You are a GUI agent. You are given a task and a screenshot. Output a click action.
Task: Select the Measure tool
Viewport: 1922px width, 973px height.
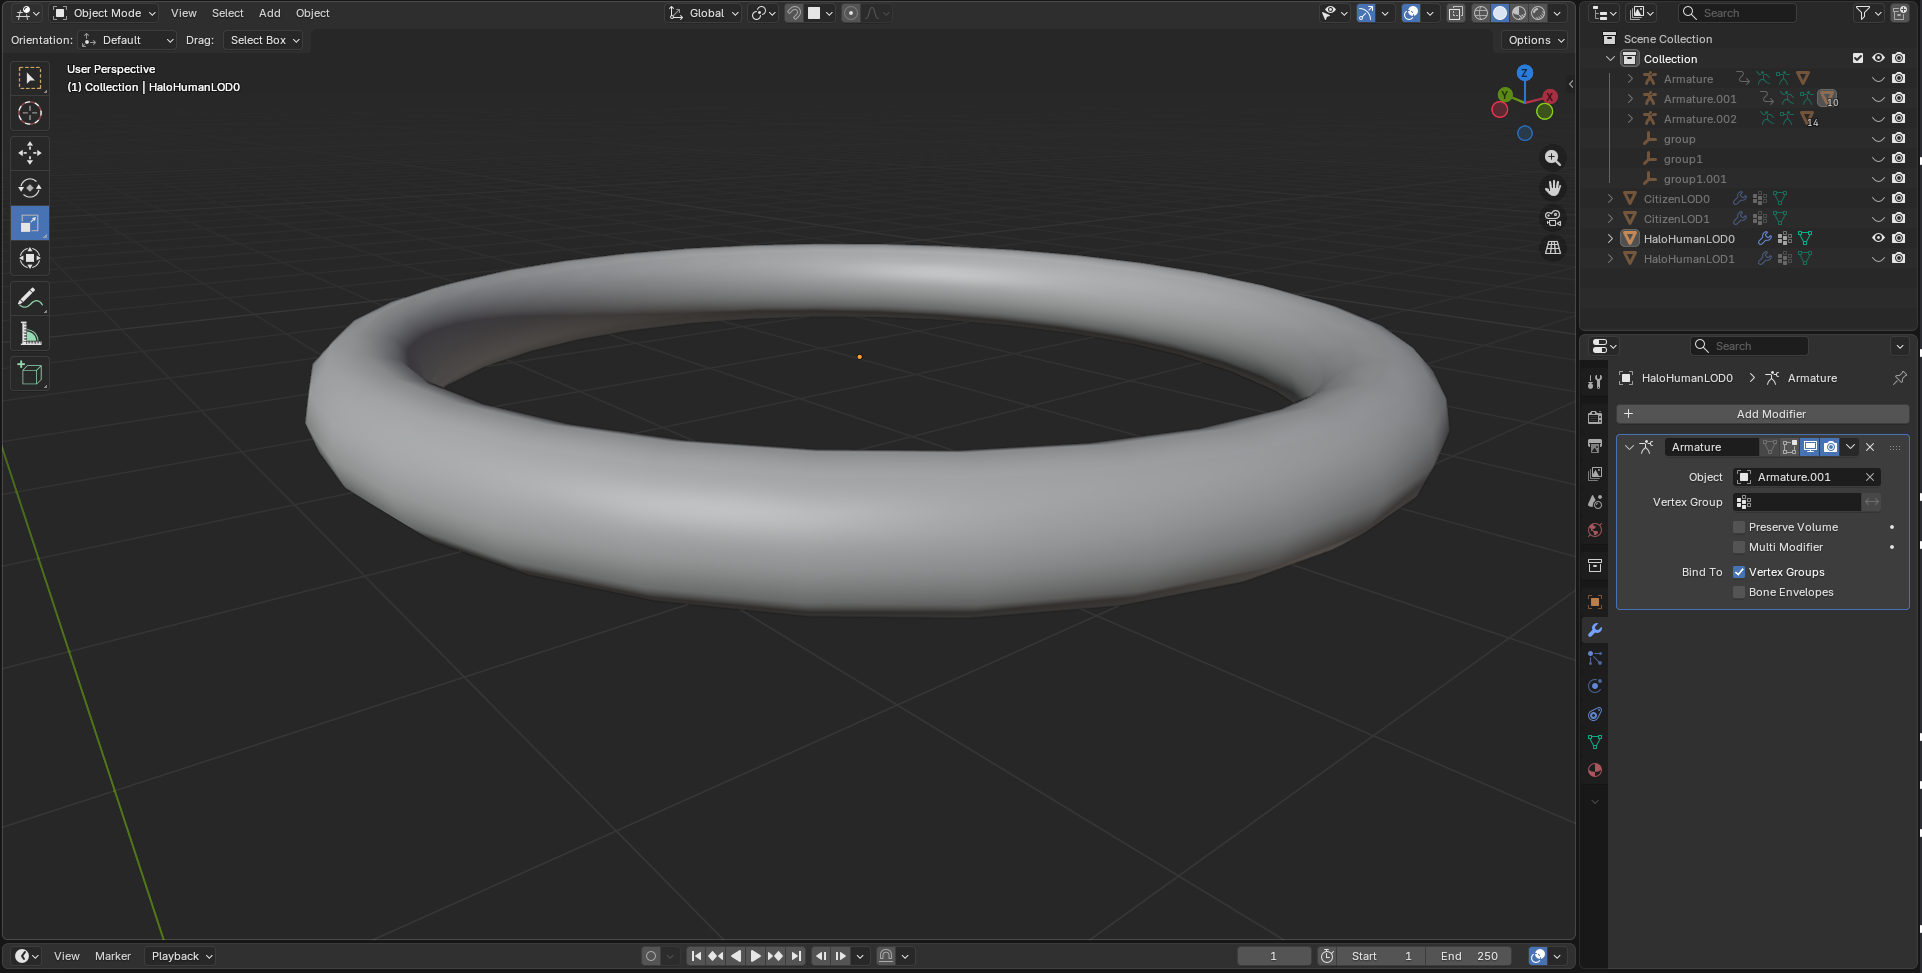[x=30, y=335]
